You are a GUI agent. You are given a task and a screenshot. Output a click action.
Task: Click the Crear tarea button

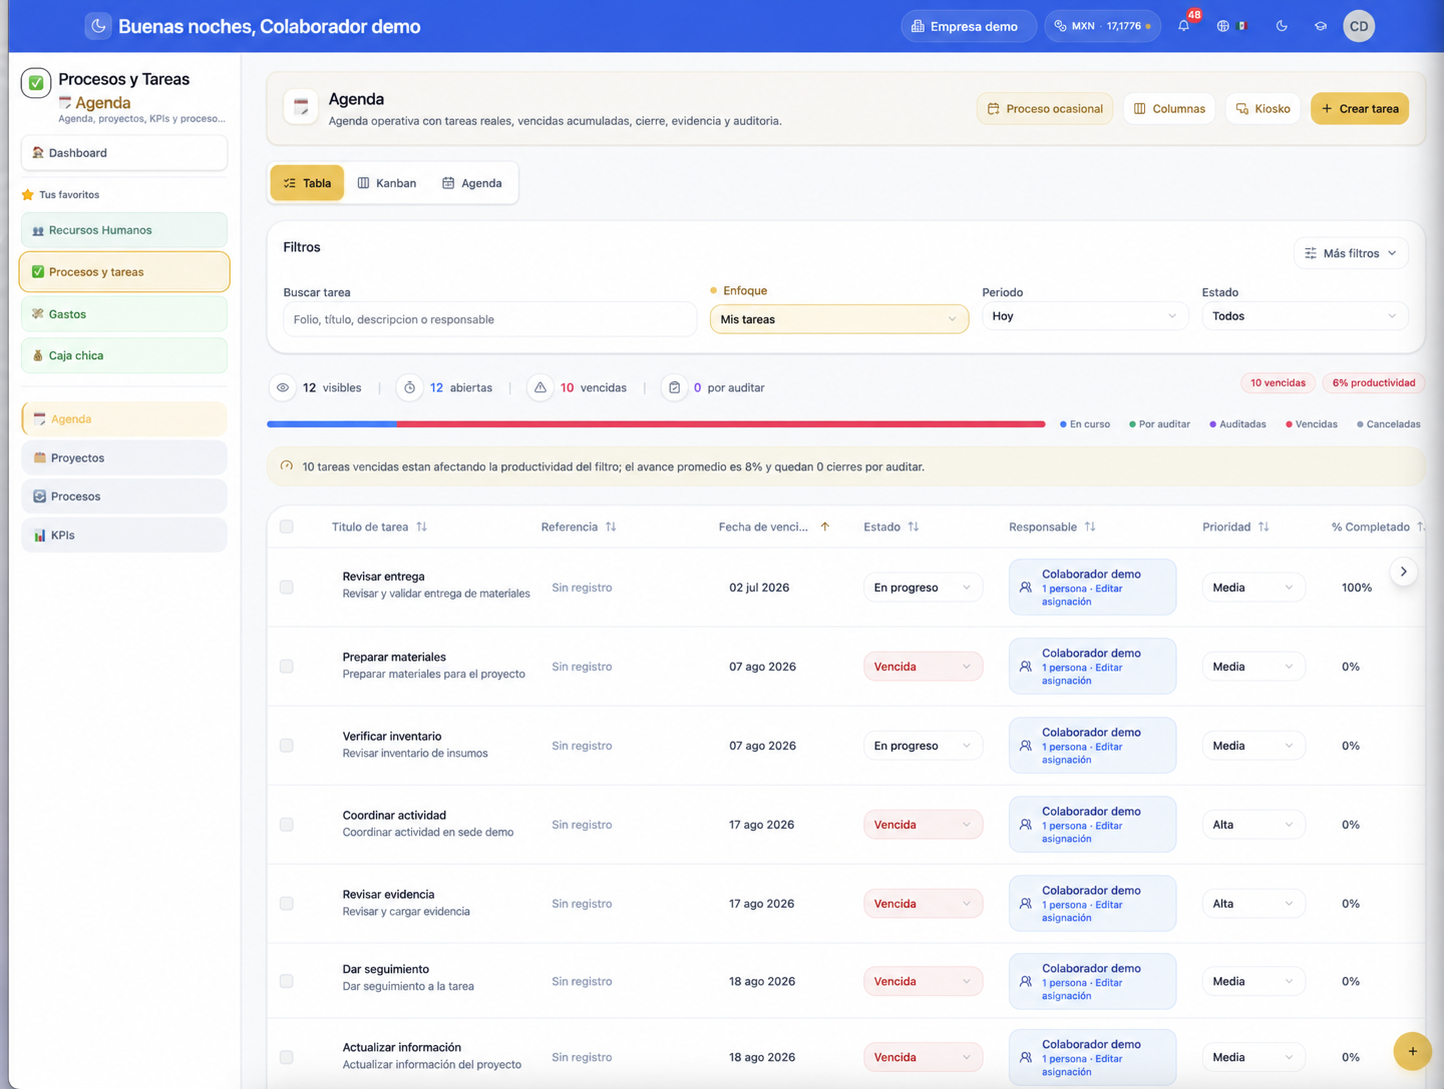[x=1360, y=108]
